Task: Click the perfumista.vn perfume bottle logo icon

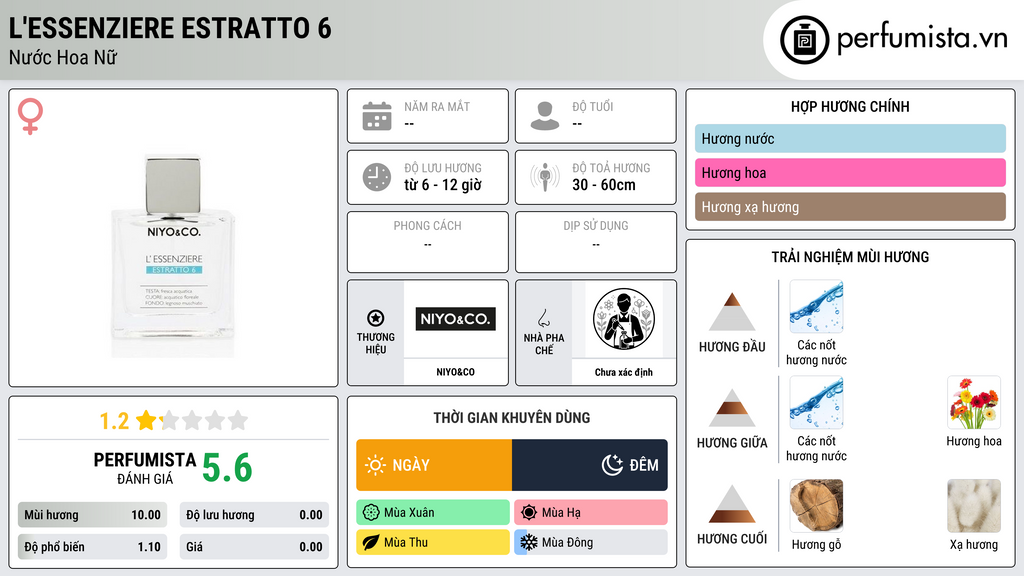Action: [x=805, y=40]
